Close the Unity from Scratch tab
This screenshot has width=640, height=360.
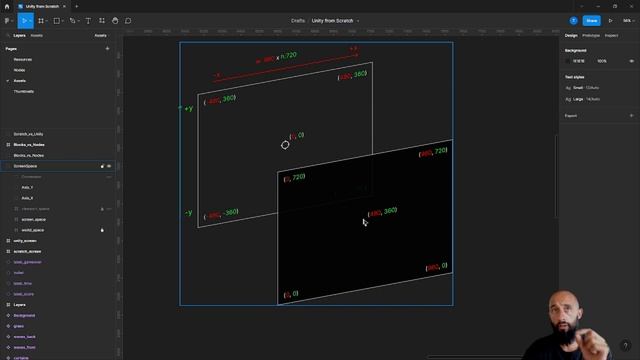coord(64,6)
